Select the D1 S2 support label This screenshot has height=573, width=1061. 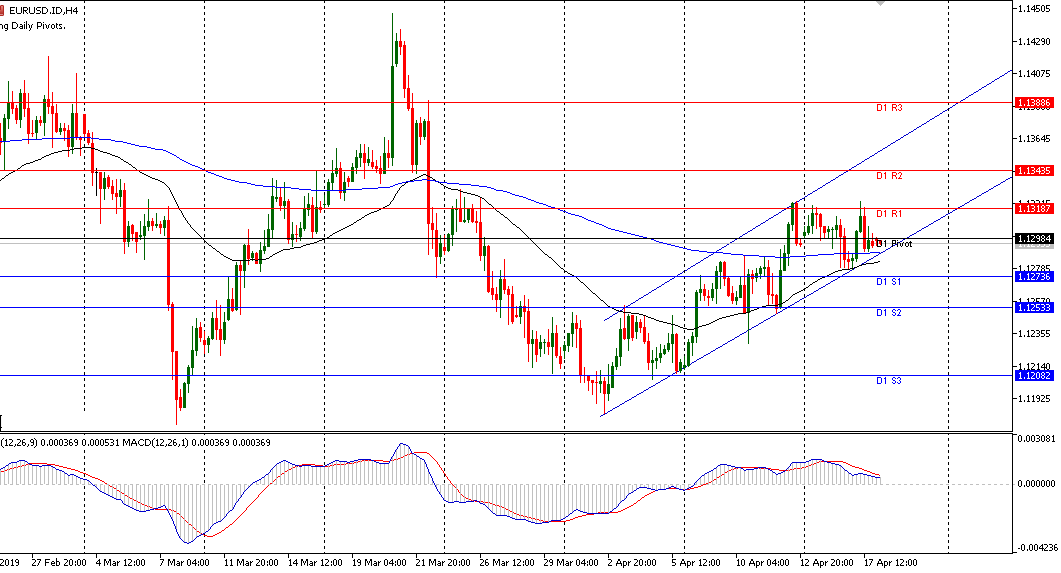[x=888, y=313]
